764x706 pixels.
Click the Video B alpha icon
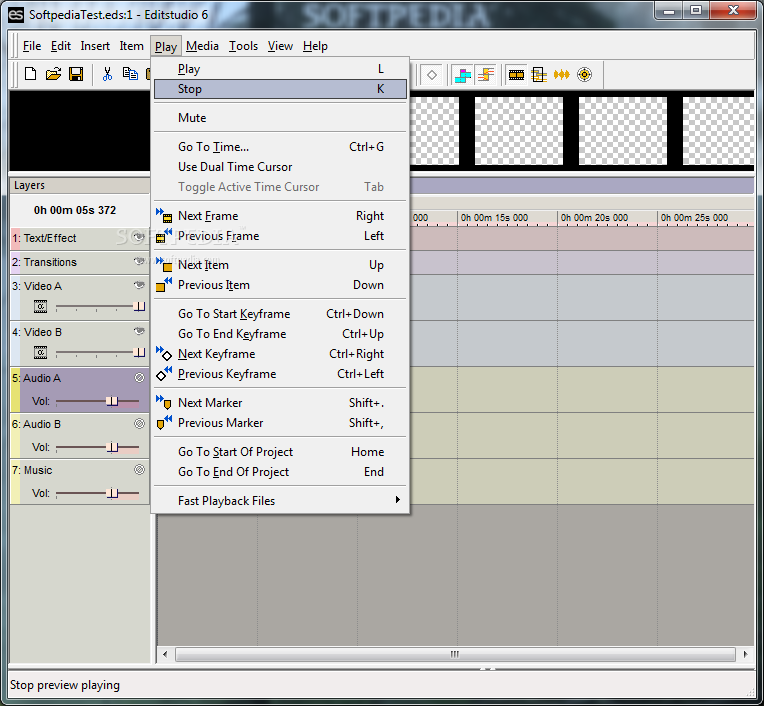pos(40,352)
